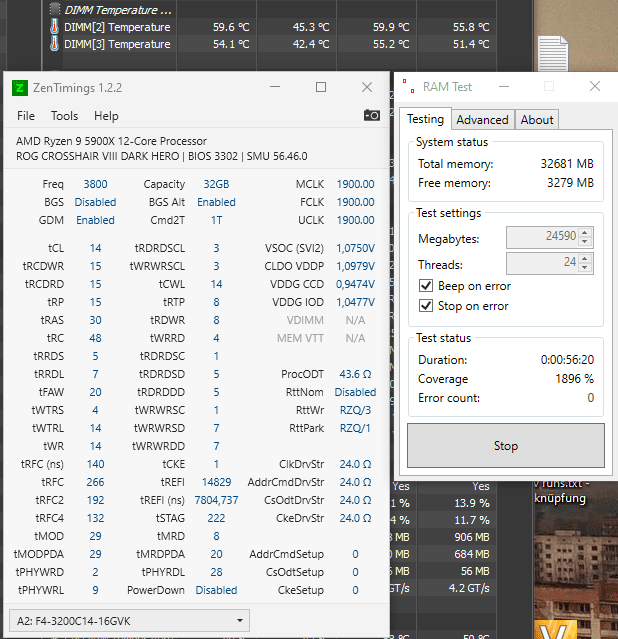Click the Capacity value 32GB
The image size is (618, 639).
216,184
